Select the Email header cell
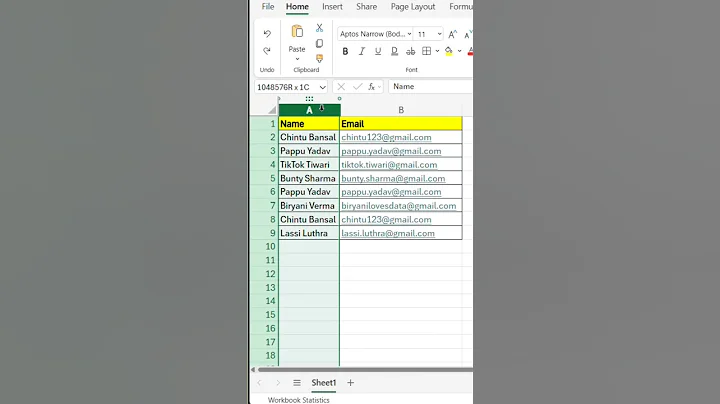This screenshot has height=404, width=720. (x=401, y=123)
